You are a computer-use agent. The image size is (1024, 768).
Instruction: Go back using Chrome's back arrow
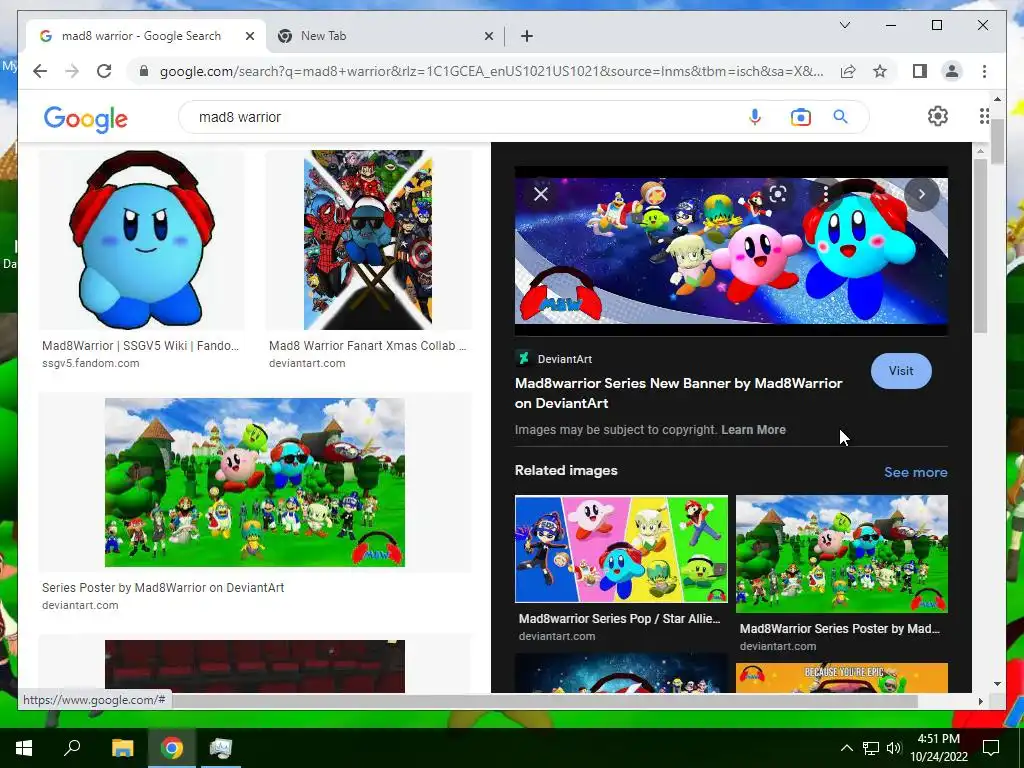coord(40,71)
